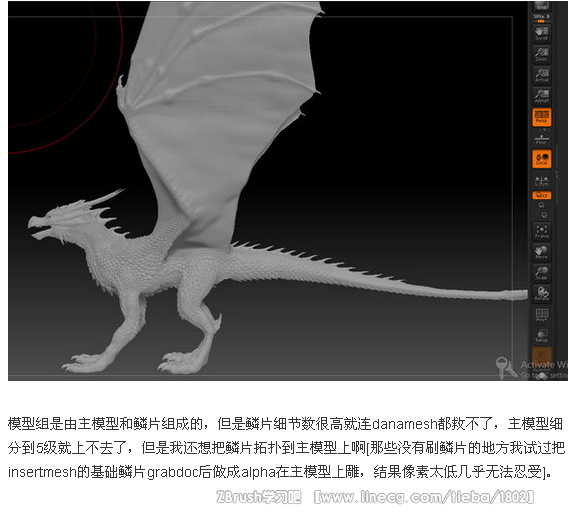Select the Zoom canvas tool
Image resolution: width=571 pixels, height=514 pixels.
pyautogui.click(x=541, y=54)
